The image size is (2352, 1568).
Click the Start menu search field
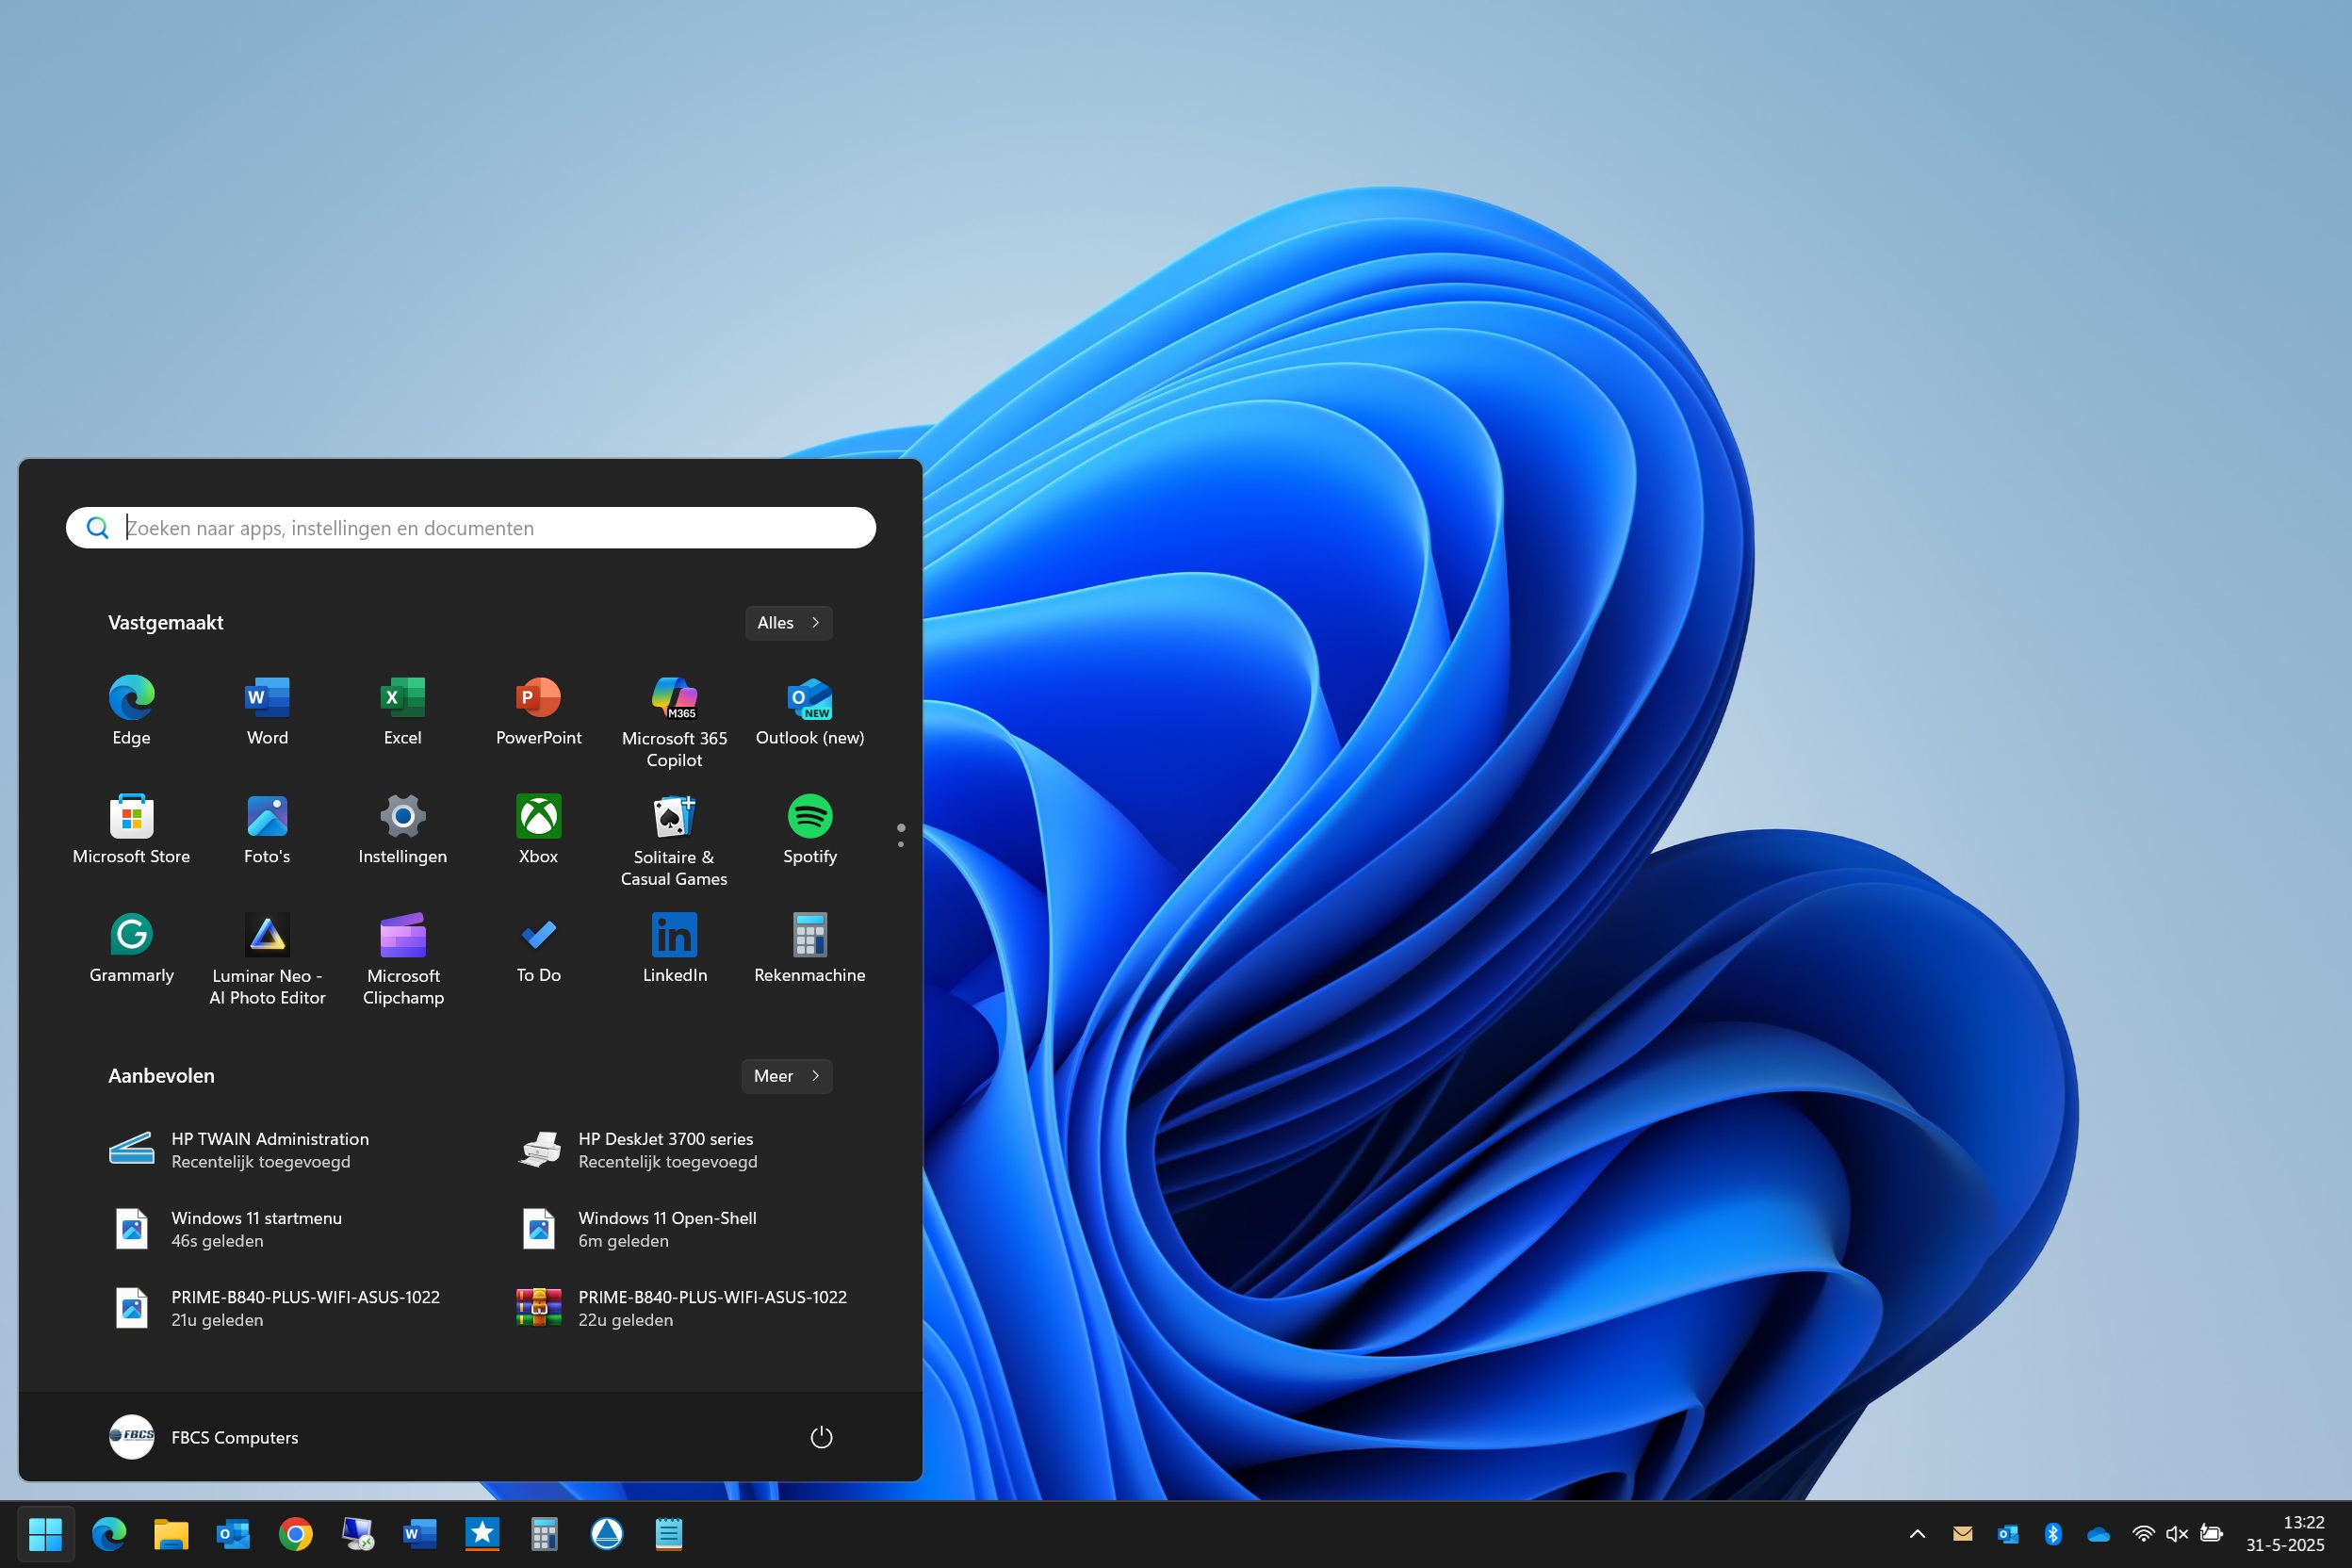pos(470,528)
